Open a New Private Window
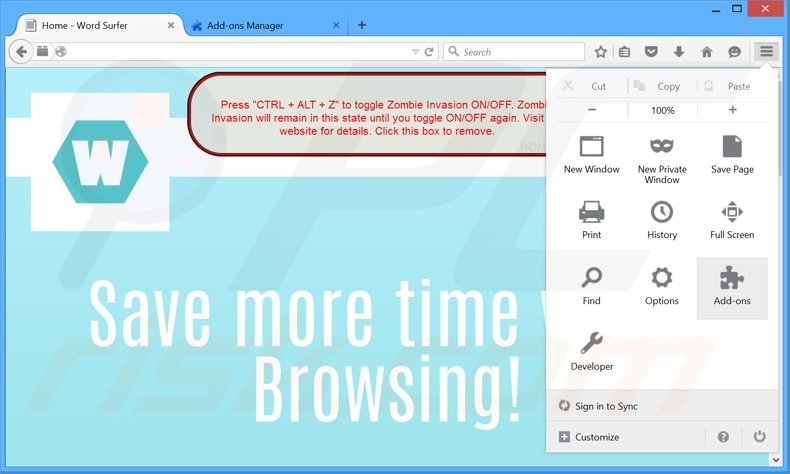Screen dimensions: 790x474 661,158
